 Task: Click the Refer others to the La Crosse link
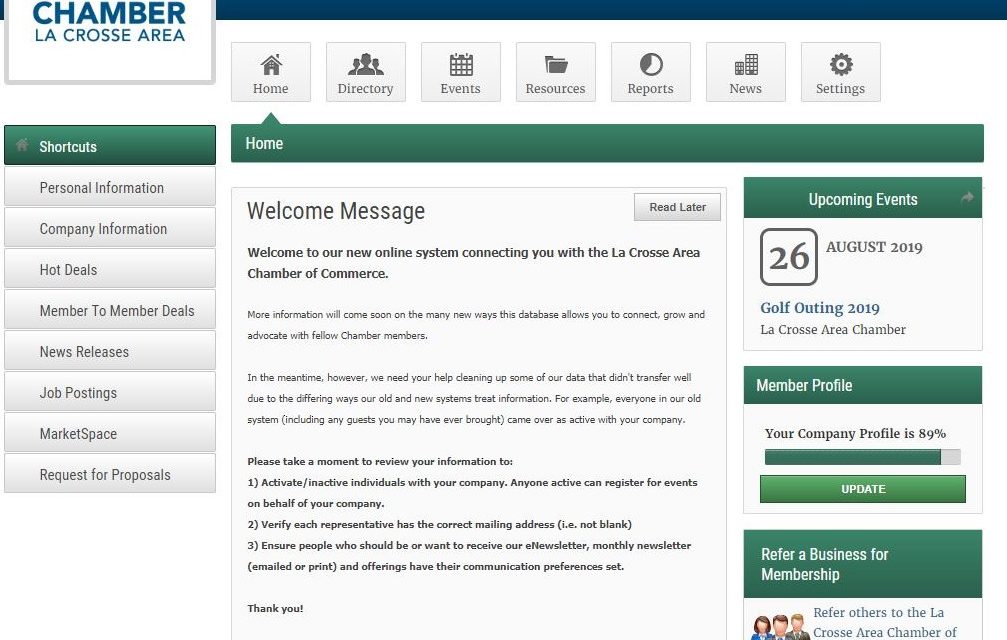[x=885, y=623]
